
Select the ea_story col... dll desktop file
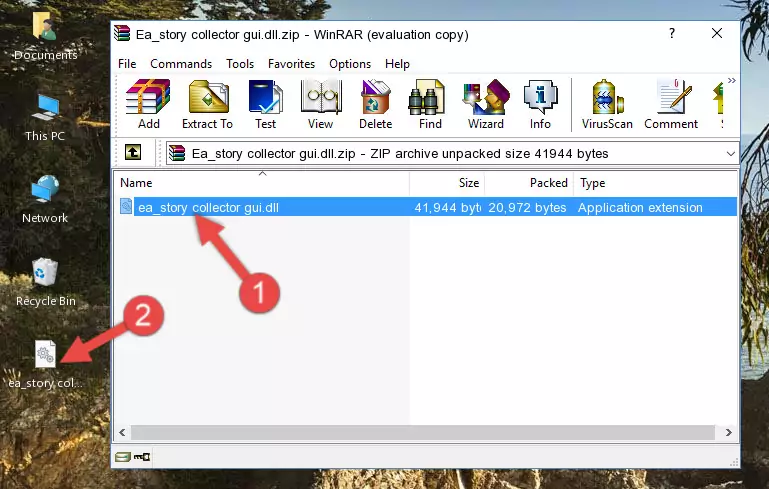45,364
